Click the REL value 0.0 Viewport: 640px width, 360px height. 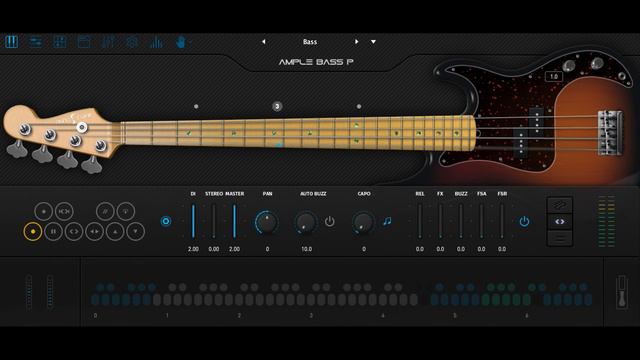pos(420,249)
